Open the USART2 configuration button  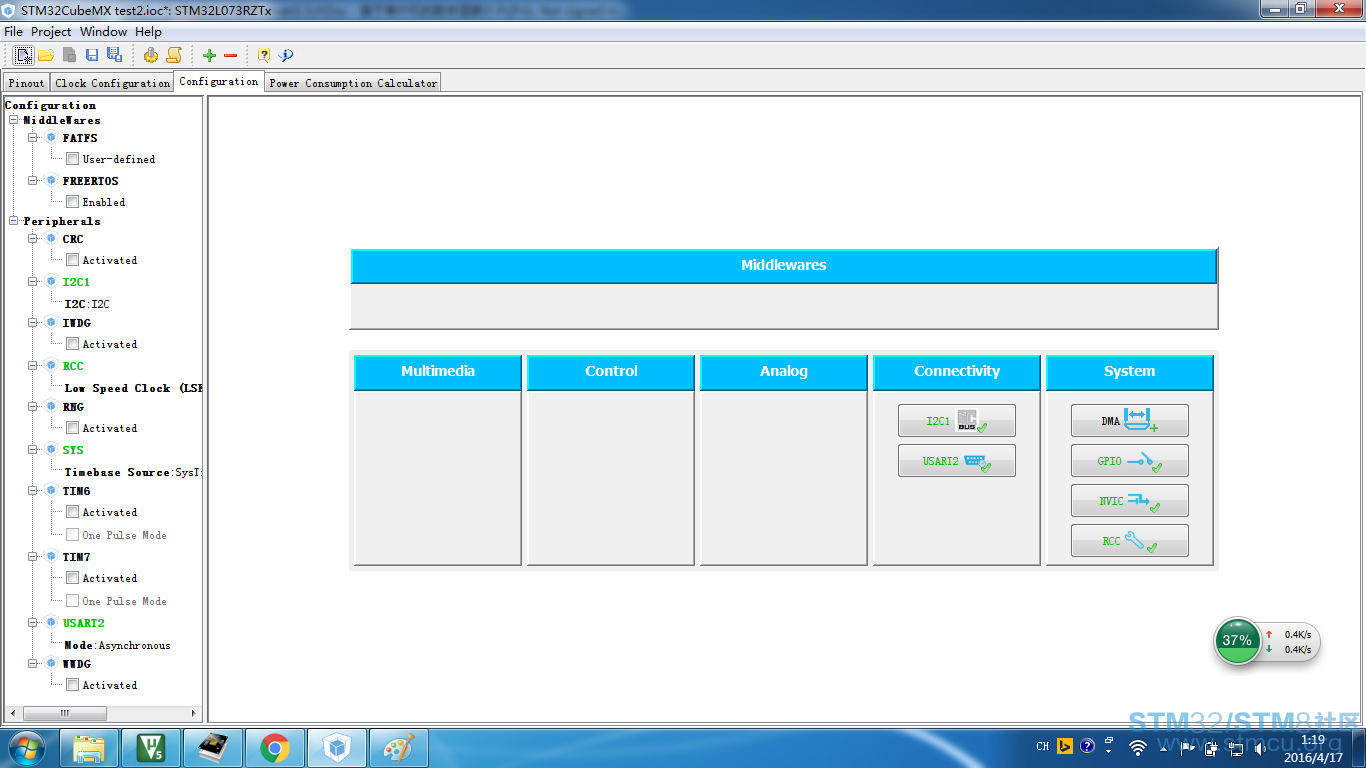pyautogui.click(x=957, y=461)
